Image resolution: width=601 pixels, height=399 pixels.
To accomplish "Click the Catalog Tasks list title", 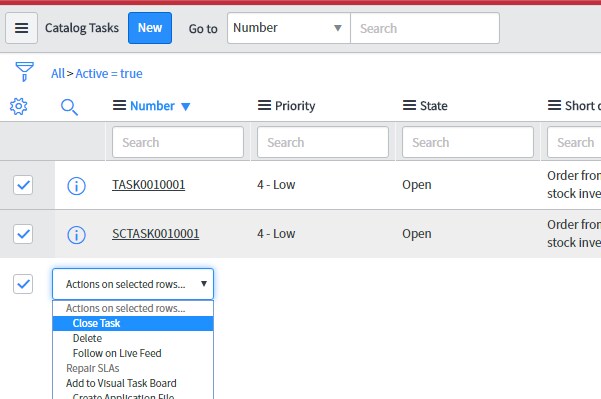I will (x=82, y=28).
